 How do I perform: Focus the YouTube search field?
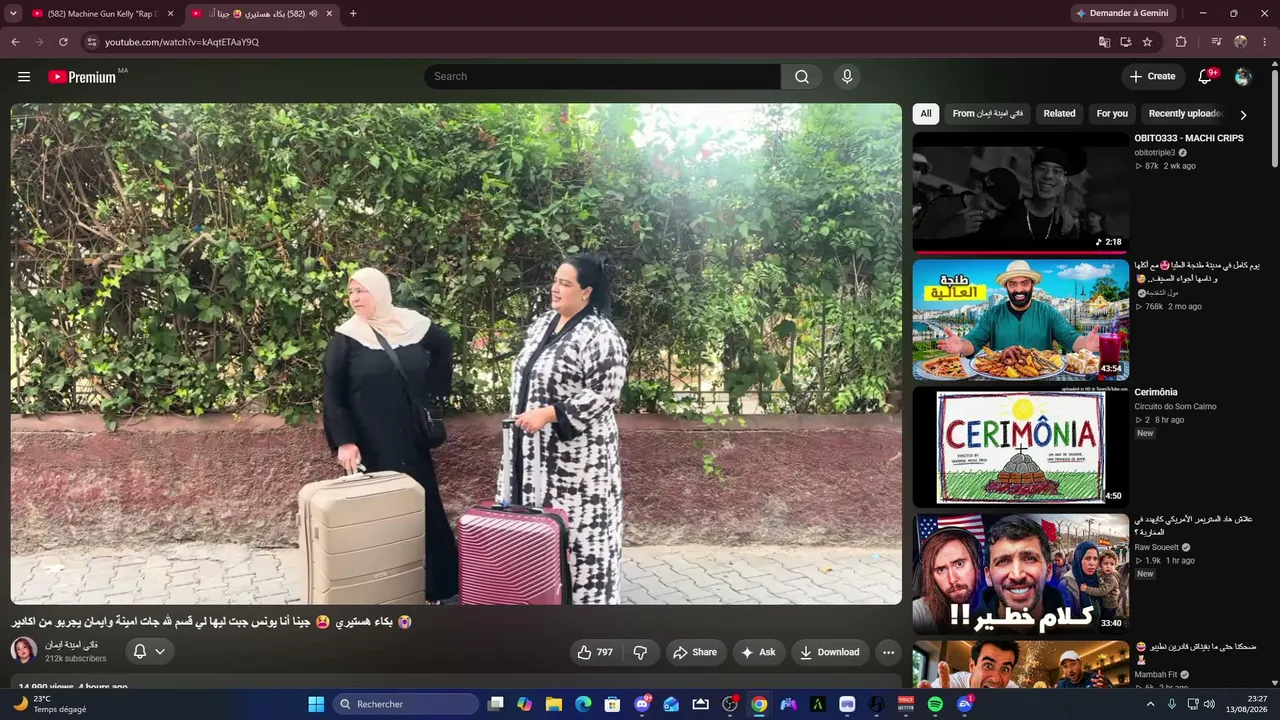coord(602,77)
